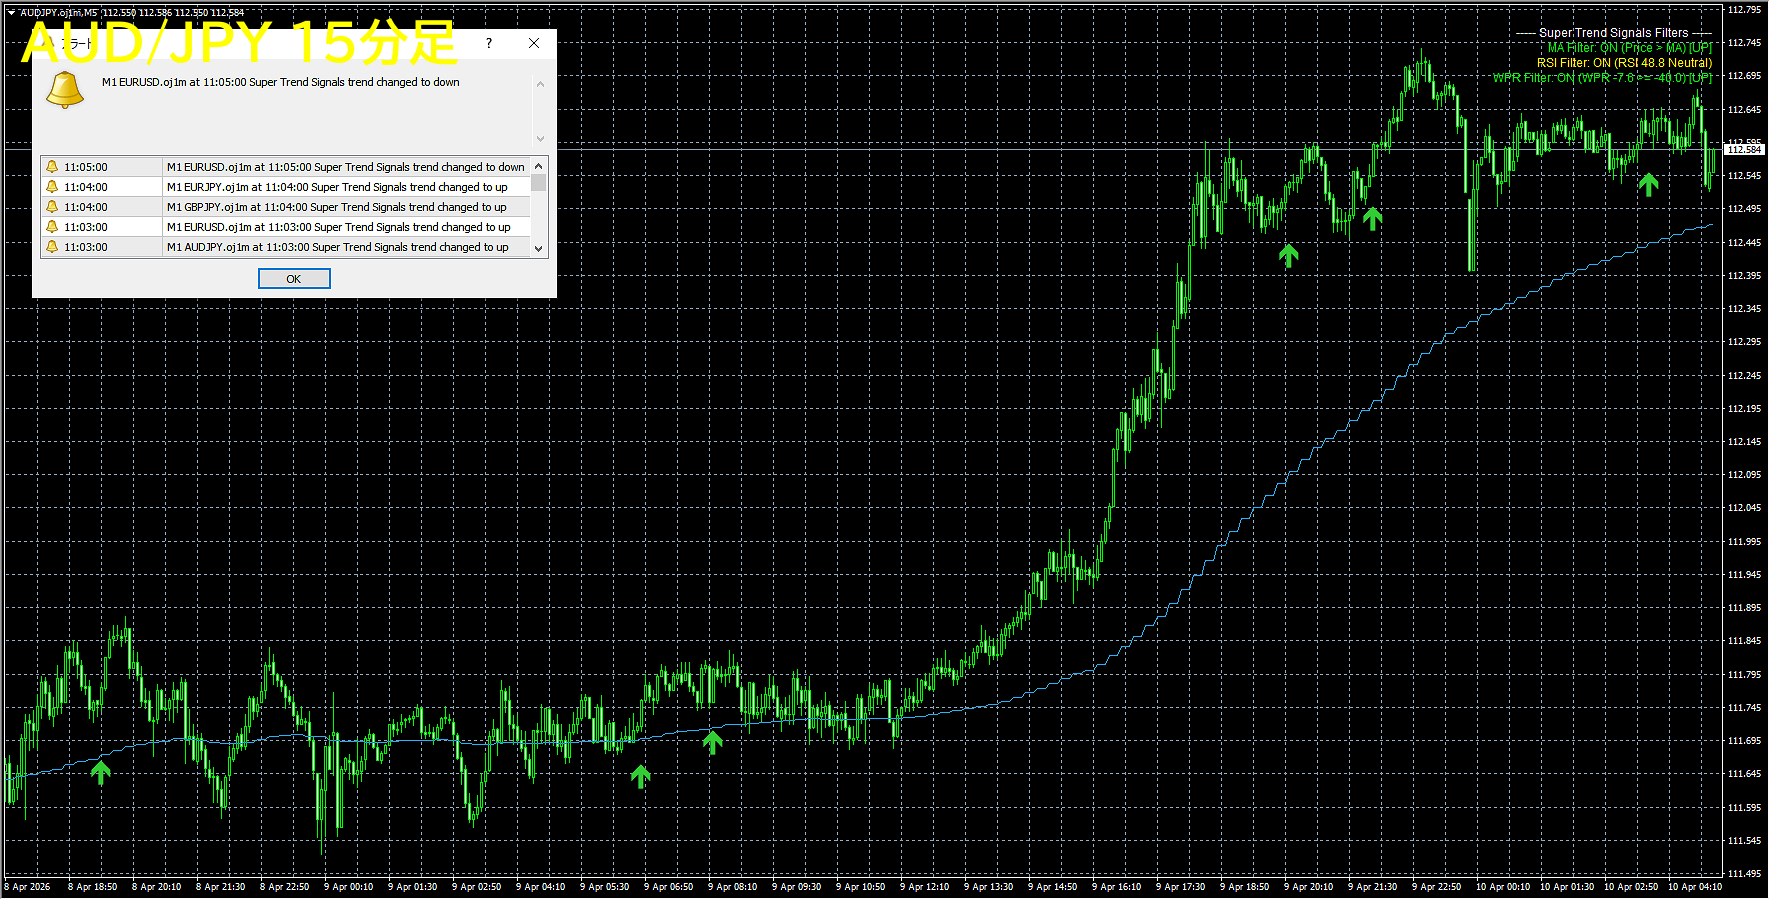Select the EURUSD 11:05:00 'trend changed to down' list row
1770x900 pixels.
(286, 167)
